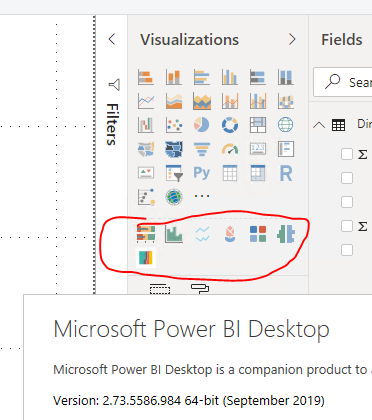Check the first sigma field checkbox
Screen dimensions: 372x420
[x=347, y=154]
